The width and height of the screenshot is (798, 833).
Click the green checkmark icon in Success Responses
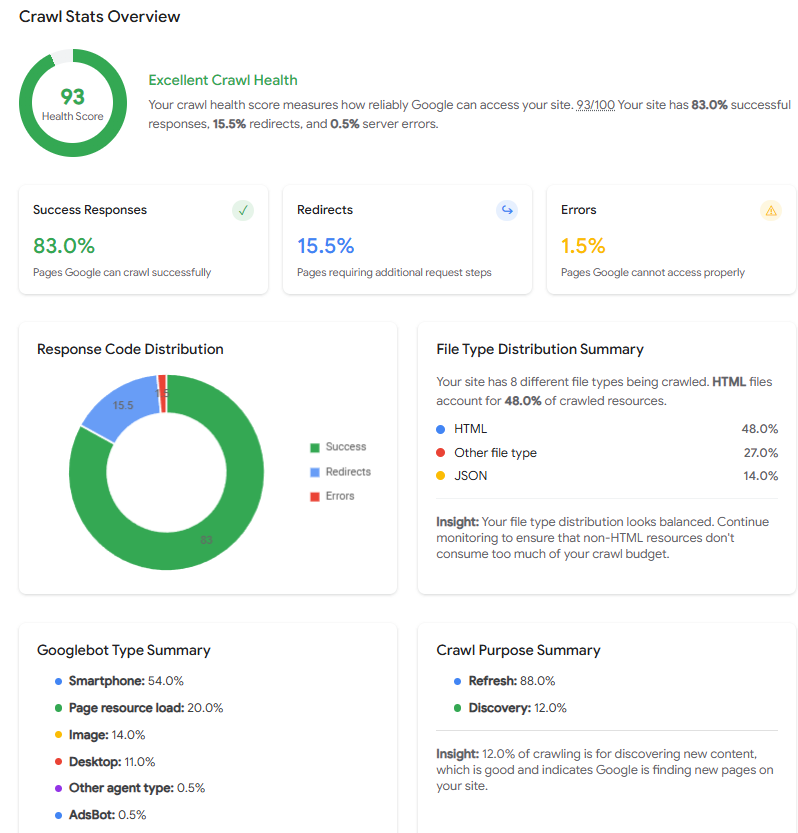click(x=243, y=210)
